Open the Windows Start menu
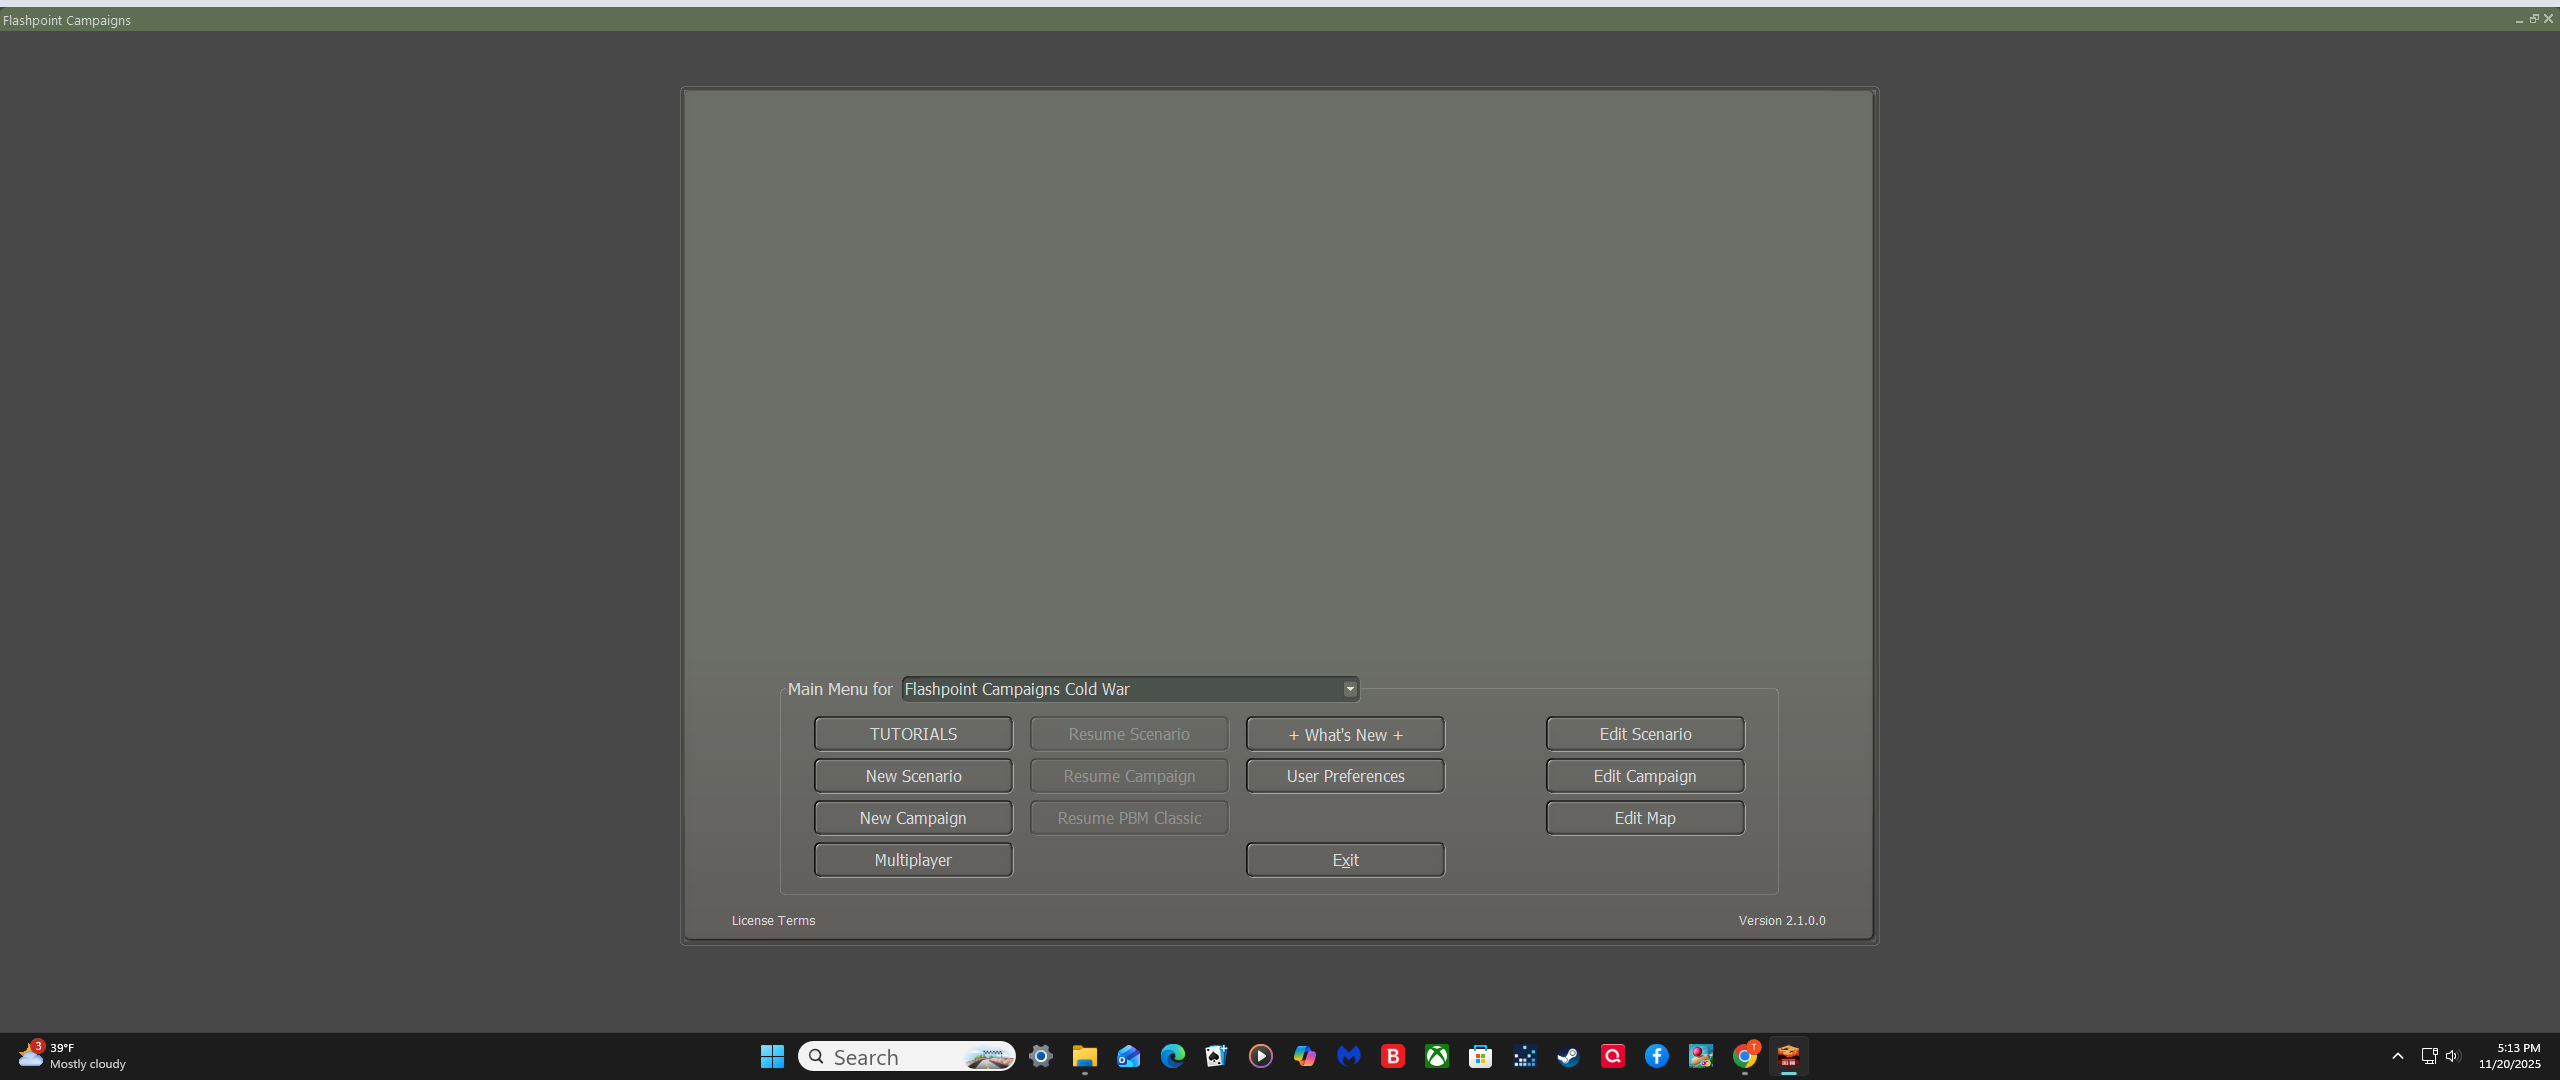The image size is (2560, 1080). pos(771,1056)
